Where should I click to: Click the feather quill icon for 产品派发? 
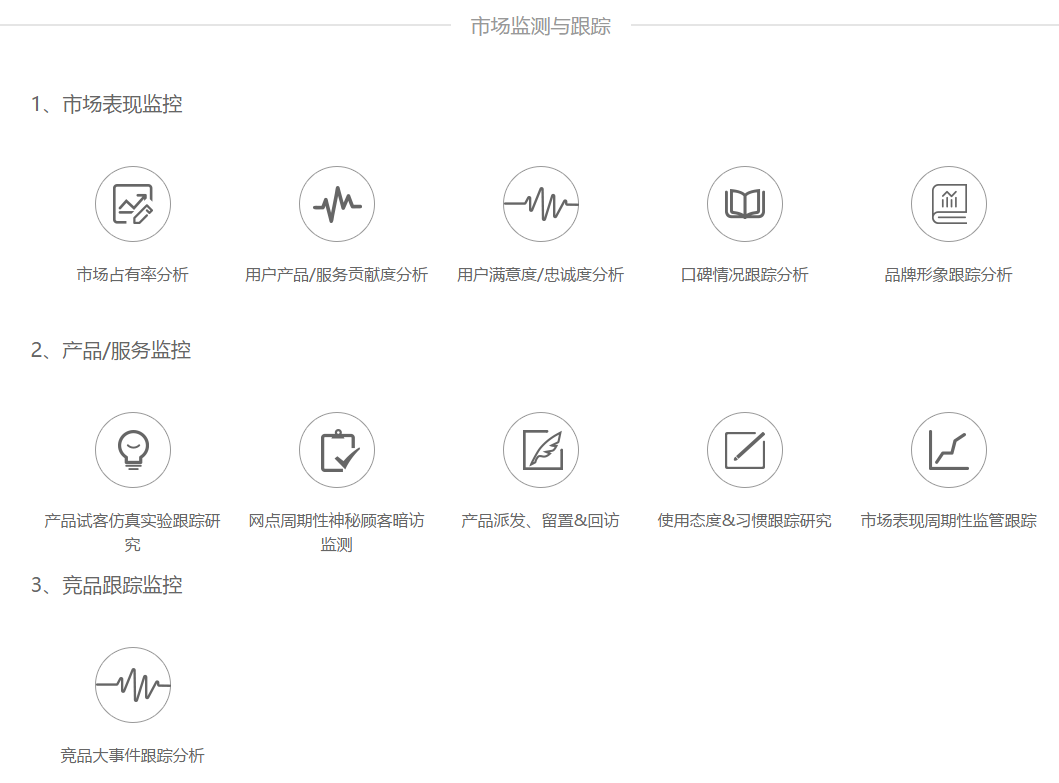point(541,450)
